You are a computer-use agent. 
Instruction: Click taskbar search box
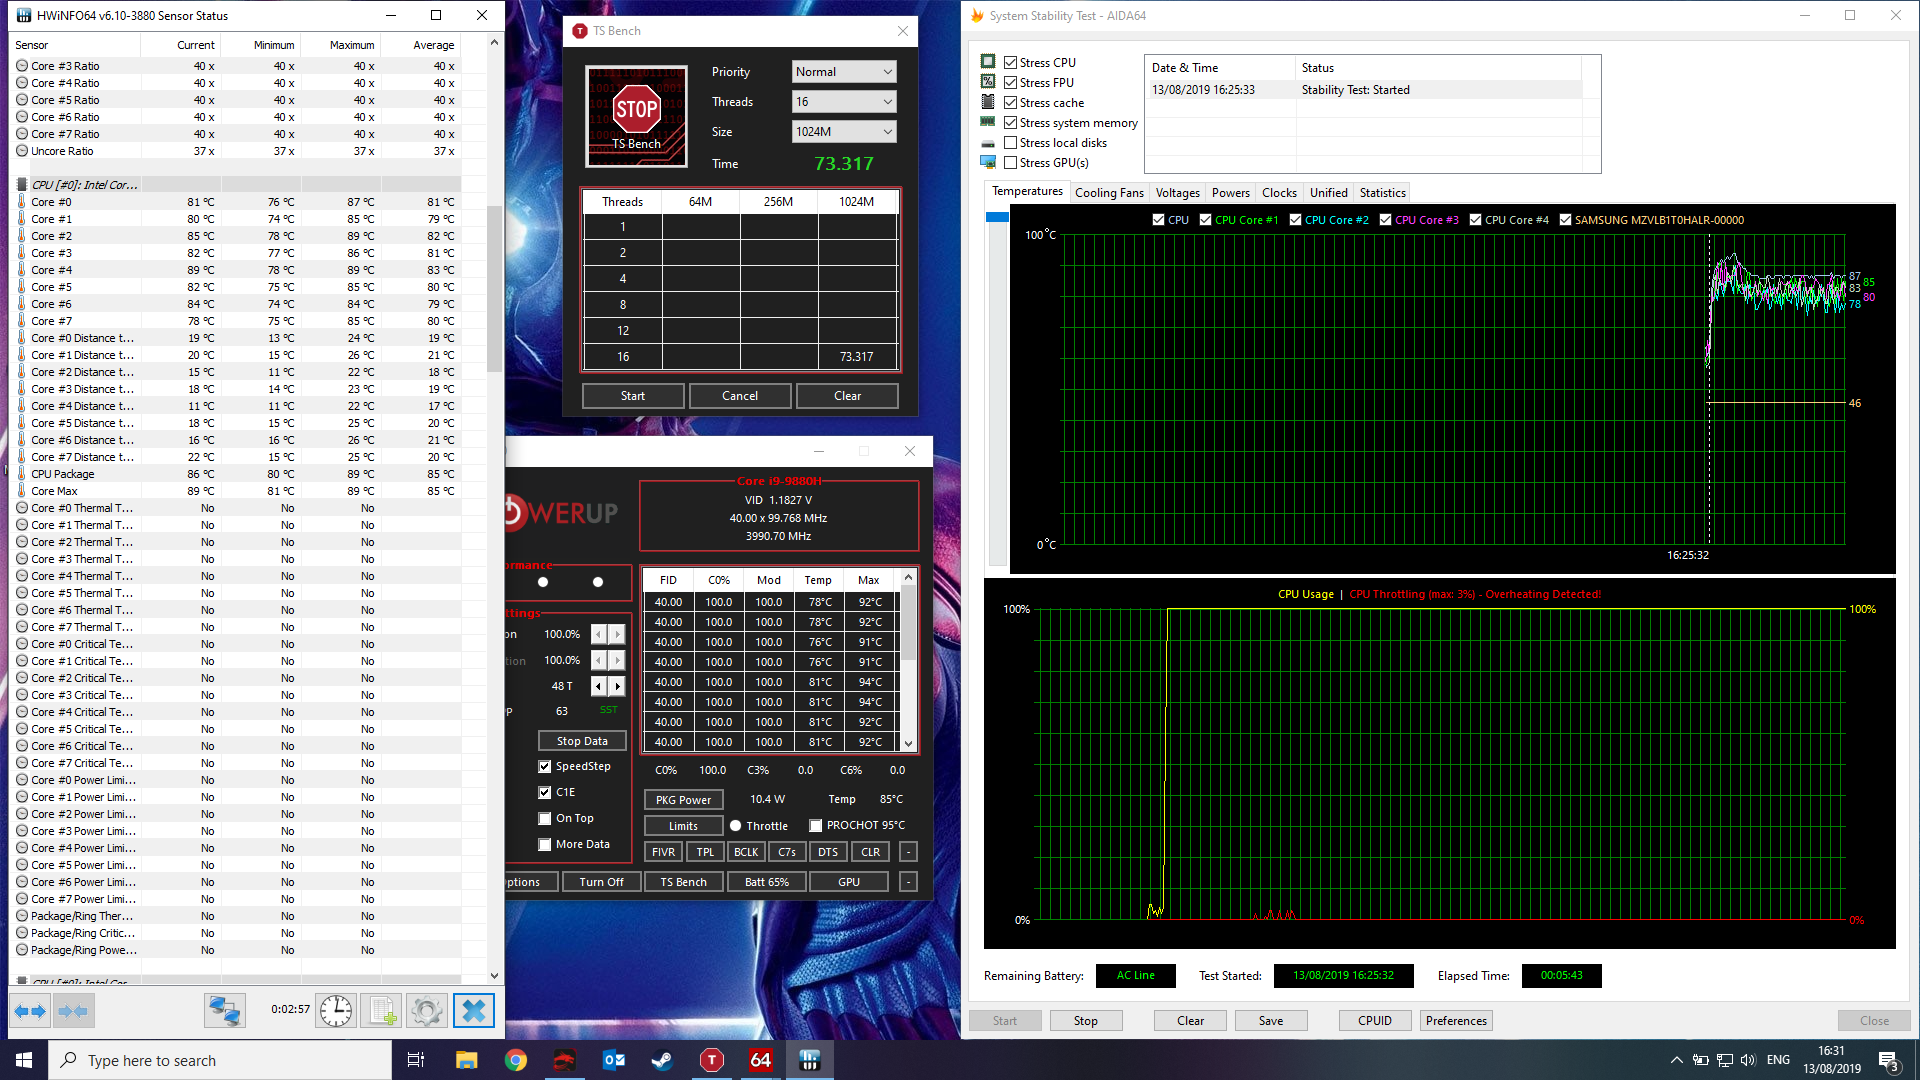coord(220,1060)
